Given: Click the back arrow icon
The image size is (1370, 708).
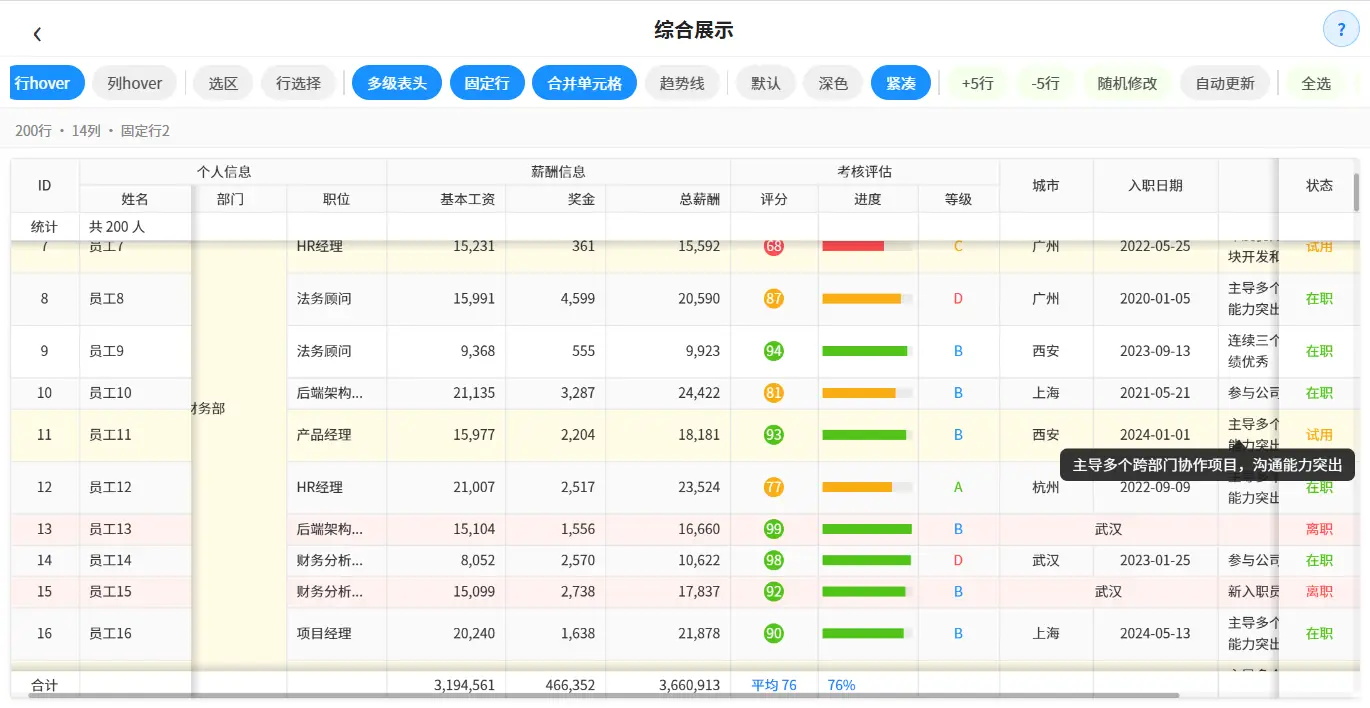Looking at the screenshot, I should 37,34.
